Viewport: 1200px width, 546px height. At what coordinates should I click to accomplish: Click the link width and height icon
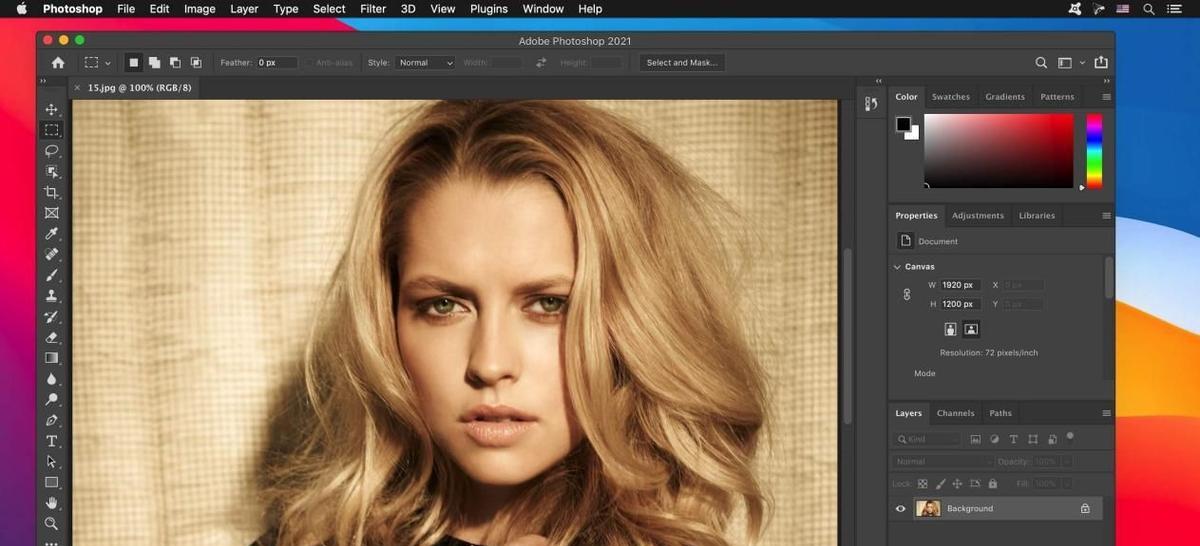(x=907, y=295)
